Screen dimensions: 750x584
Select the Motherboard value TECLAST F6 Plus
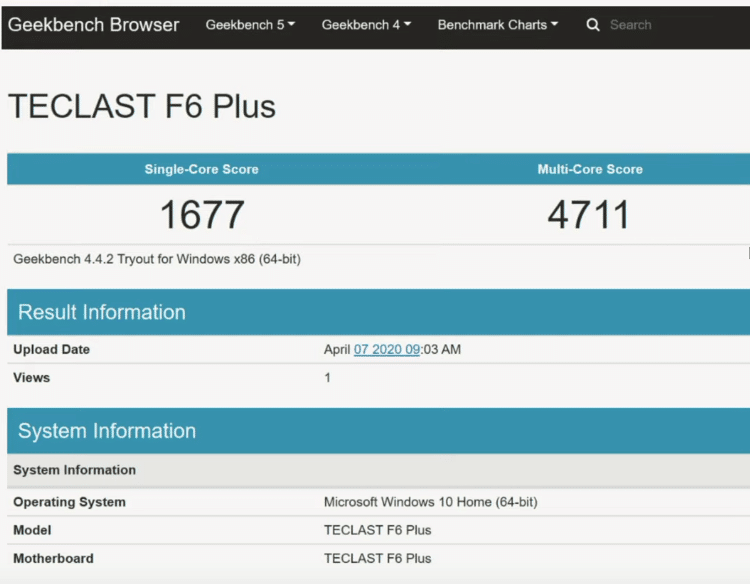377,559
